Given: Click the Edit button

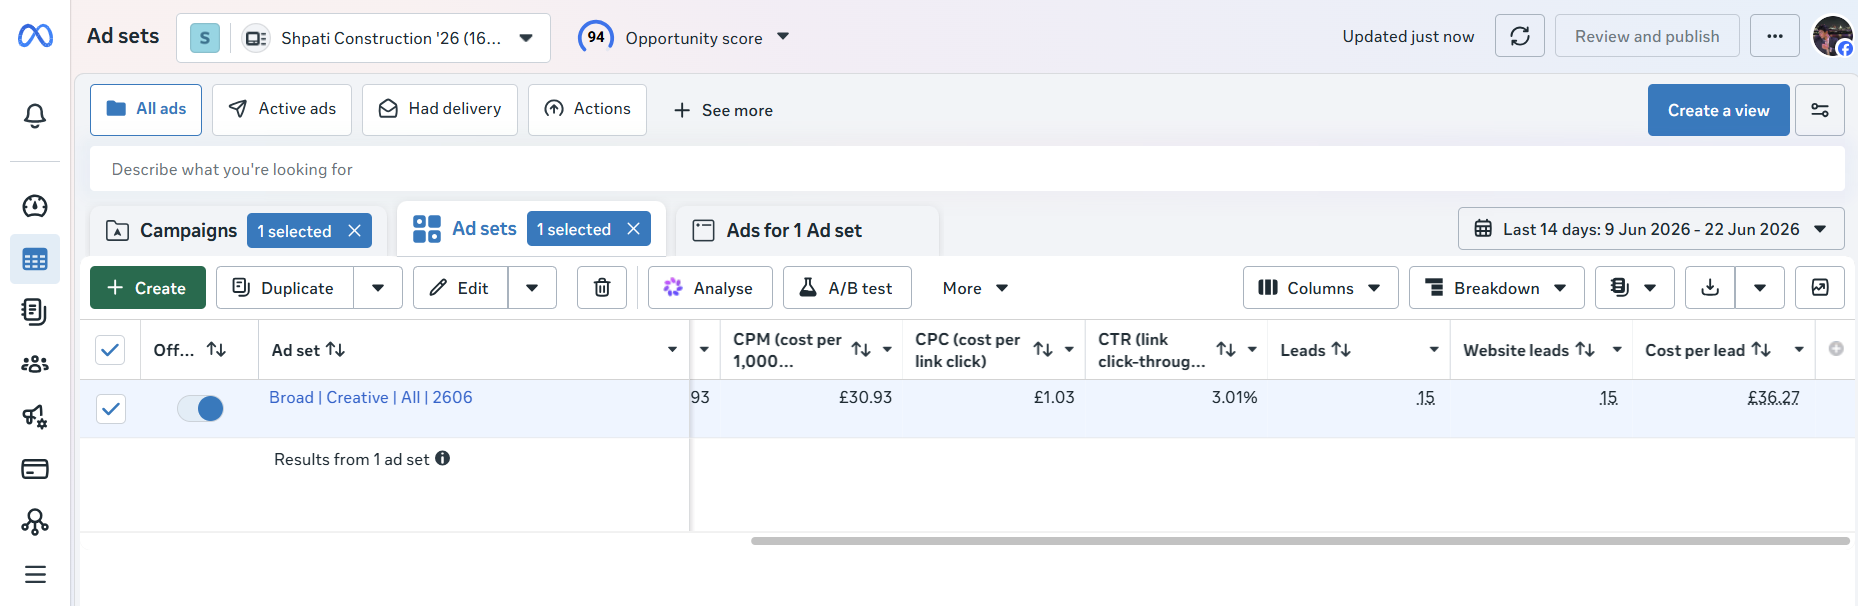Looking at the screenshot, I should coord(460,288).
